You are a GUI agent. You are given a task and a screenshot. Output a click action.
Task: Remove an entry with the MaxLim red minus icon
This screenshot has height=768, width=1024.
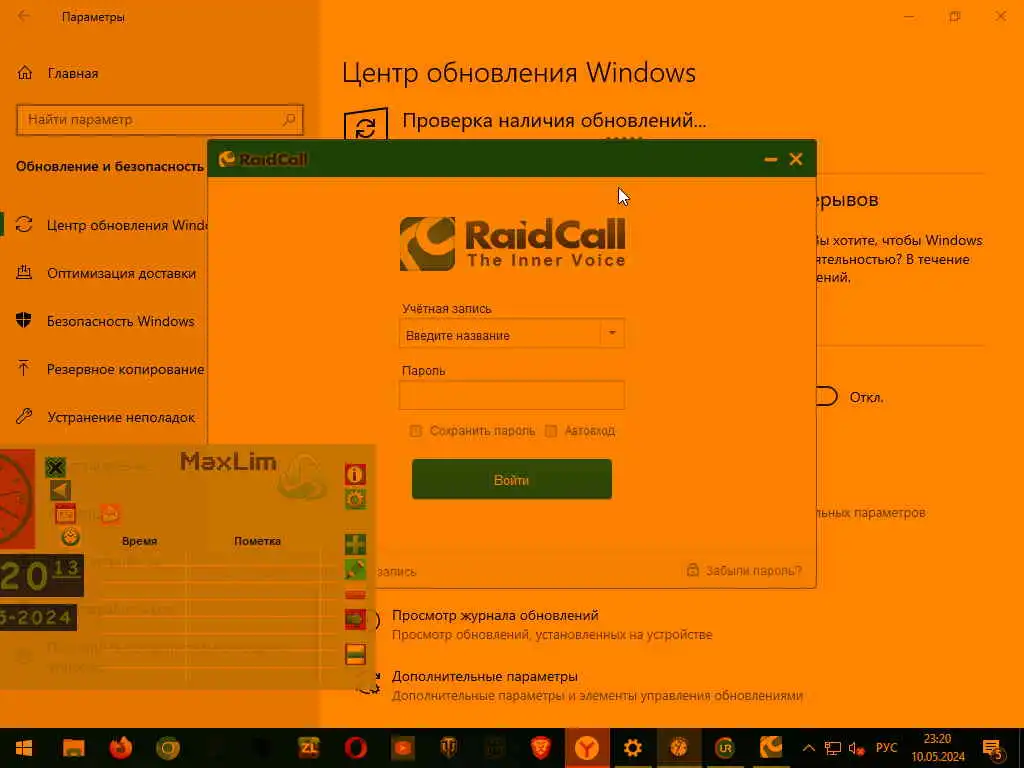[355, 594]
